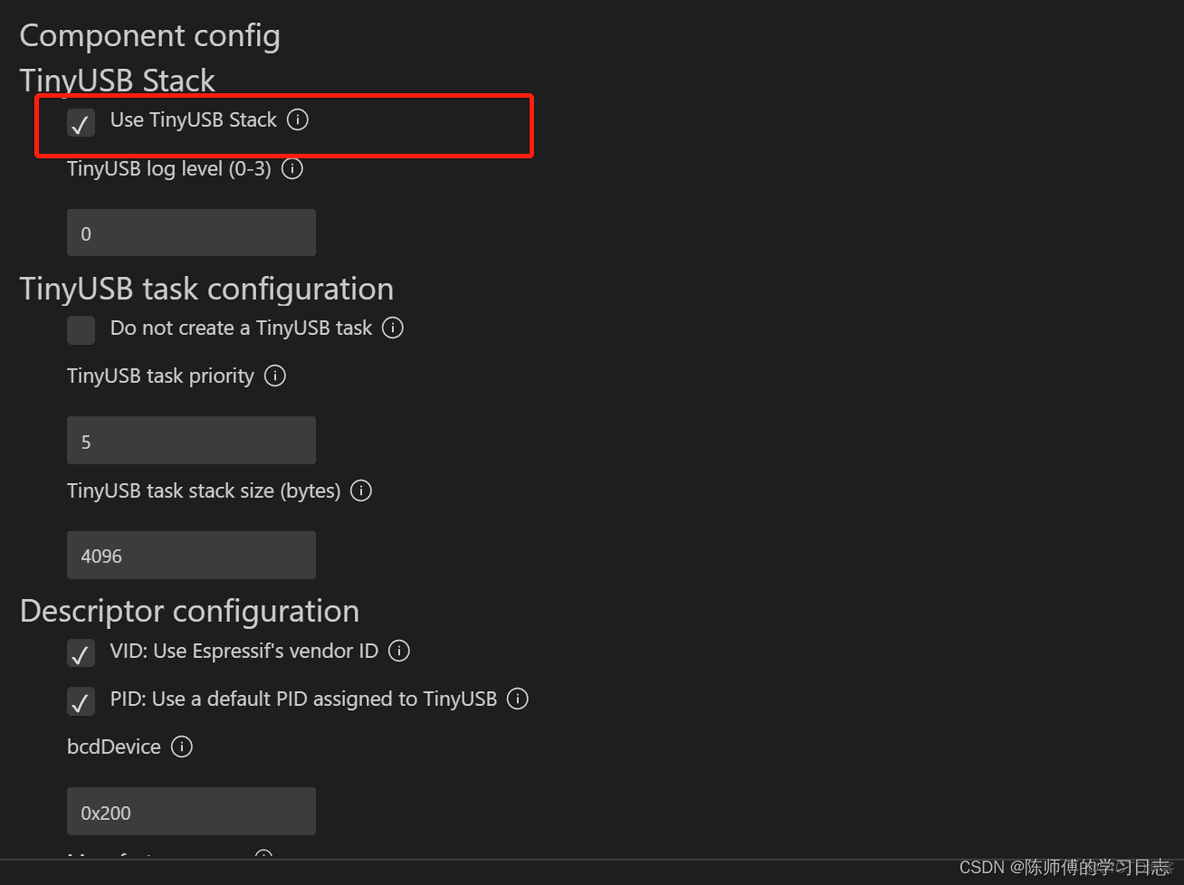Uncheck the Use TinyUSB Stack checkbox
Screen dimensions: 1184x885
(x=81, y=122)
